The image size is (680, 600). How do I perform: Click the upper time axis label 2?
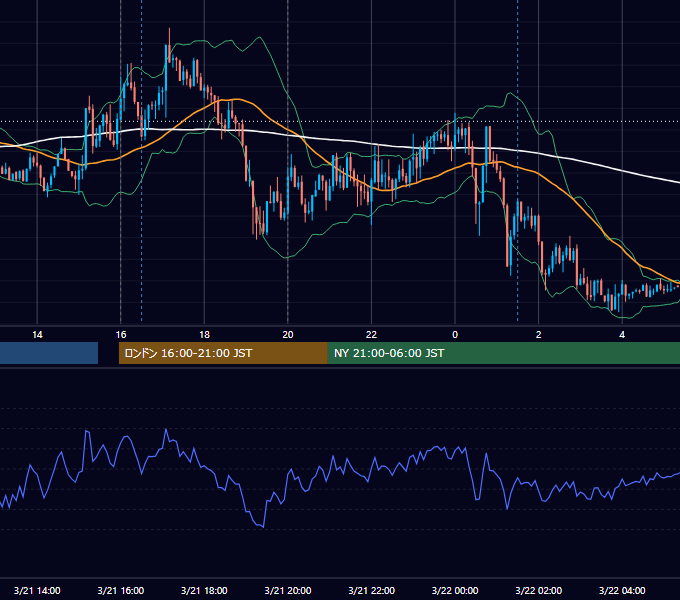(x=538, y=335)
